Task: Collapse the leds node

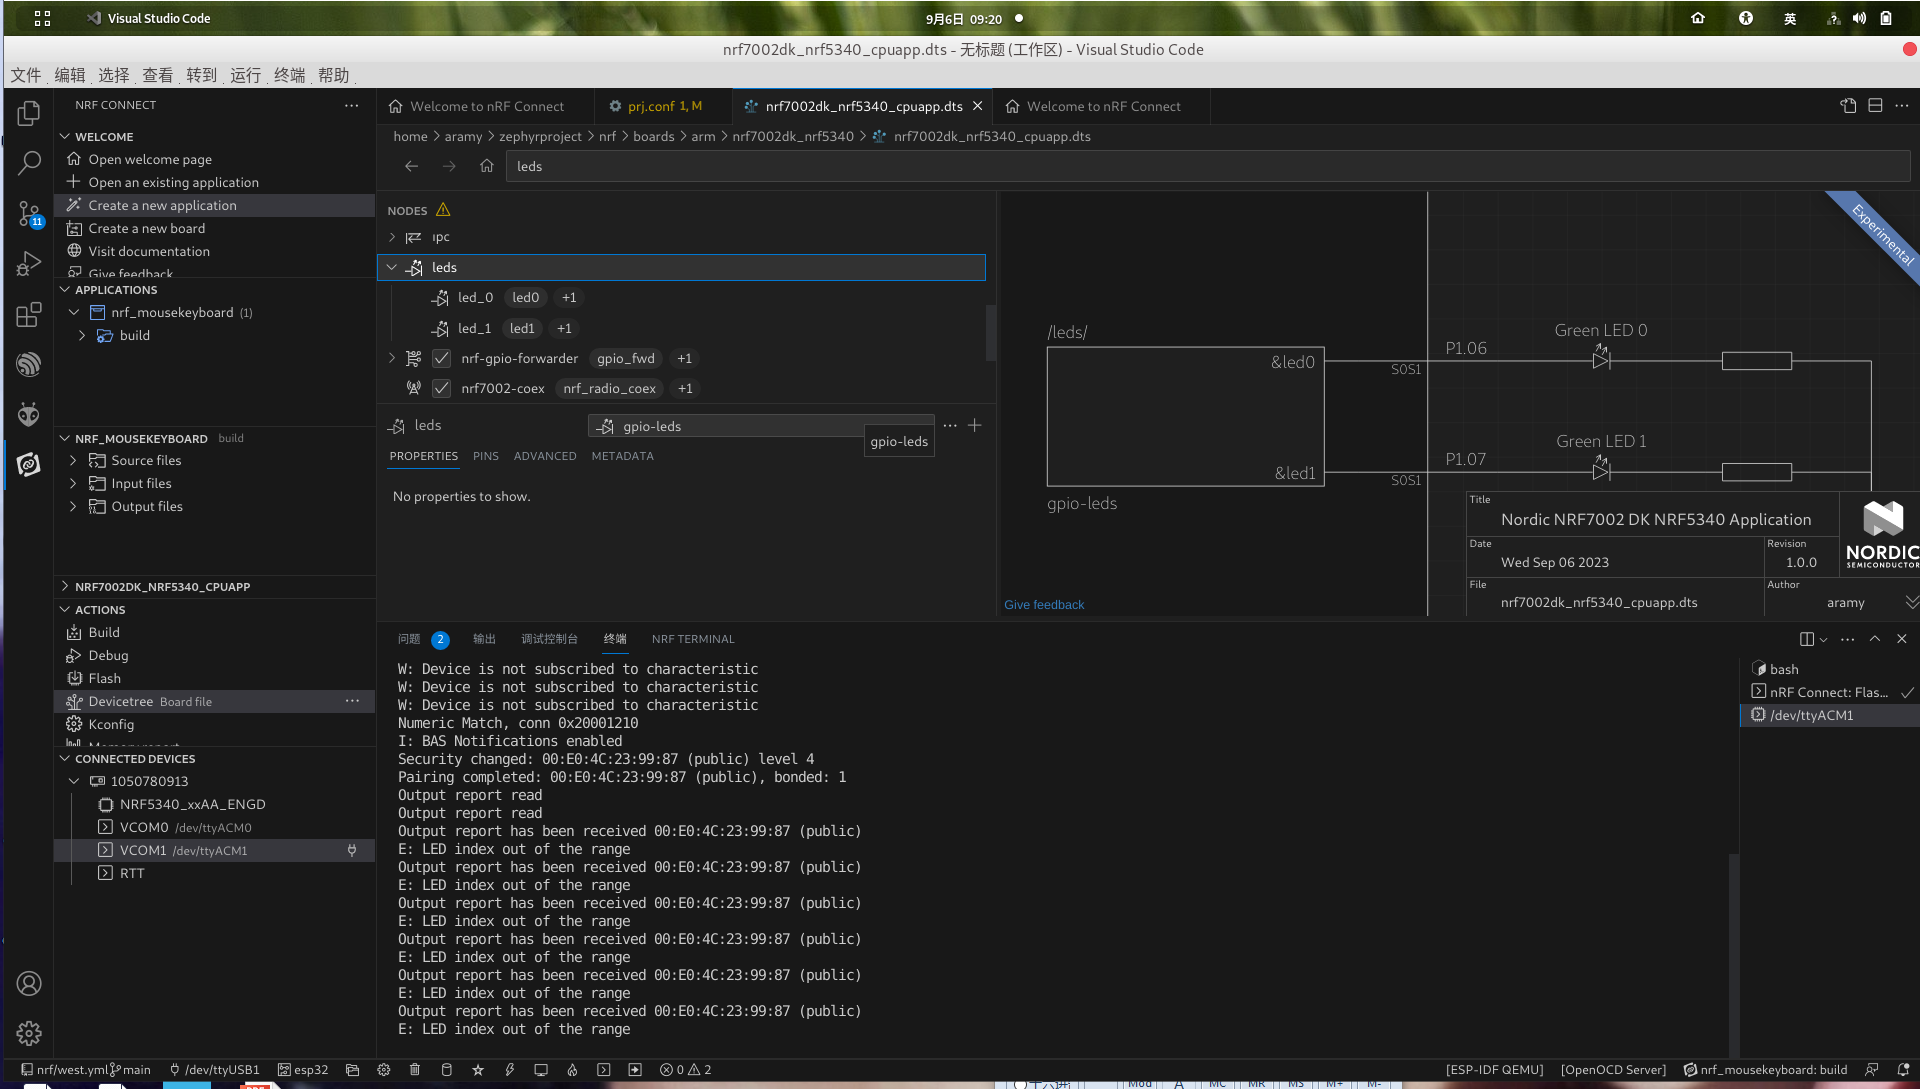Action: [x=392, y=267]
